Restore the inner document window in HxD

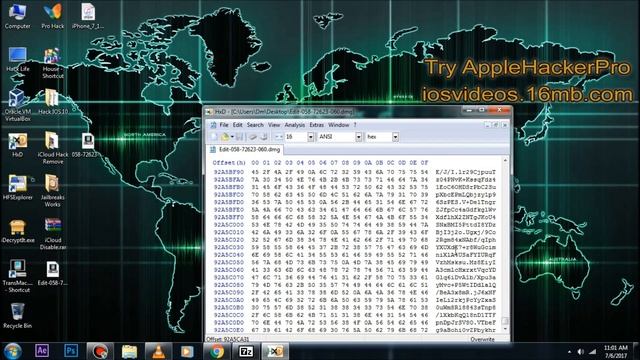point(496,125)
